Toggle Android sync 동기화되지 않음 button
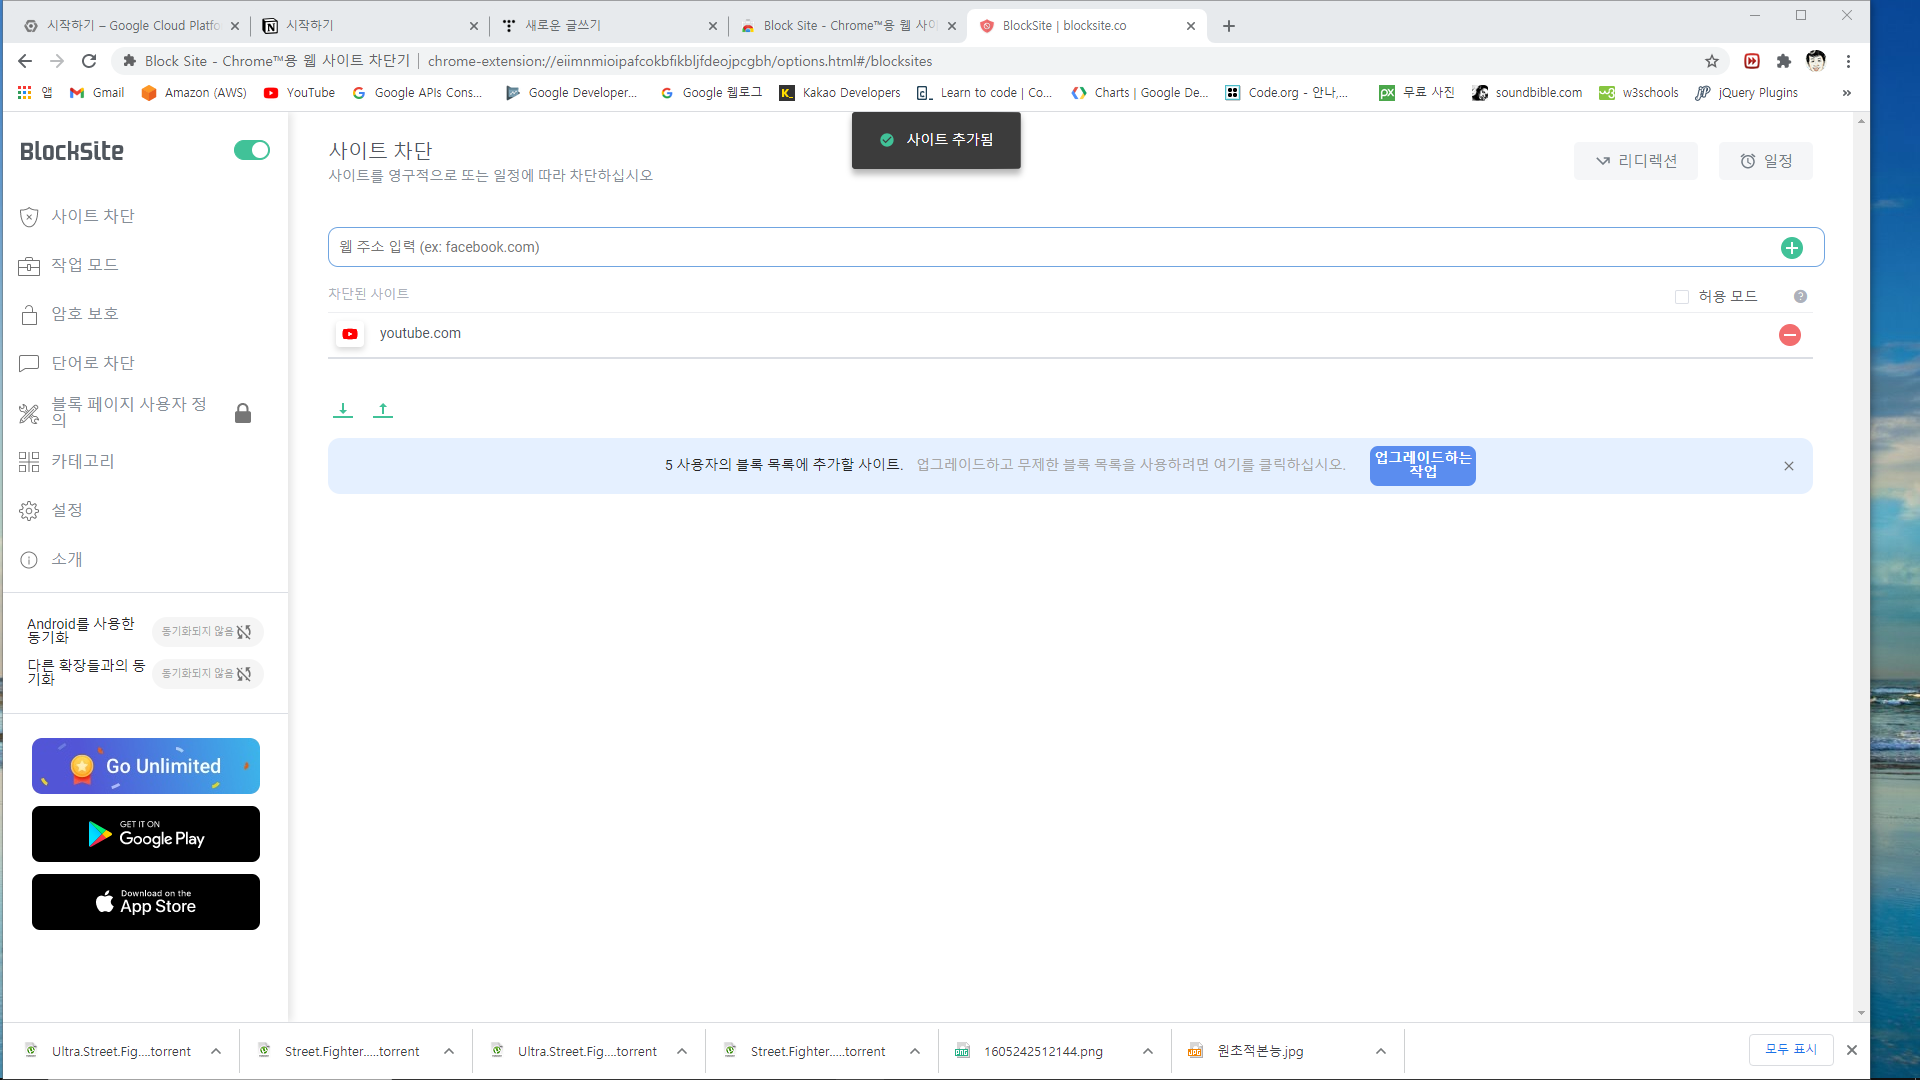This screenshot has width=1920, height=1080. pos(207,632)
